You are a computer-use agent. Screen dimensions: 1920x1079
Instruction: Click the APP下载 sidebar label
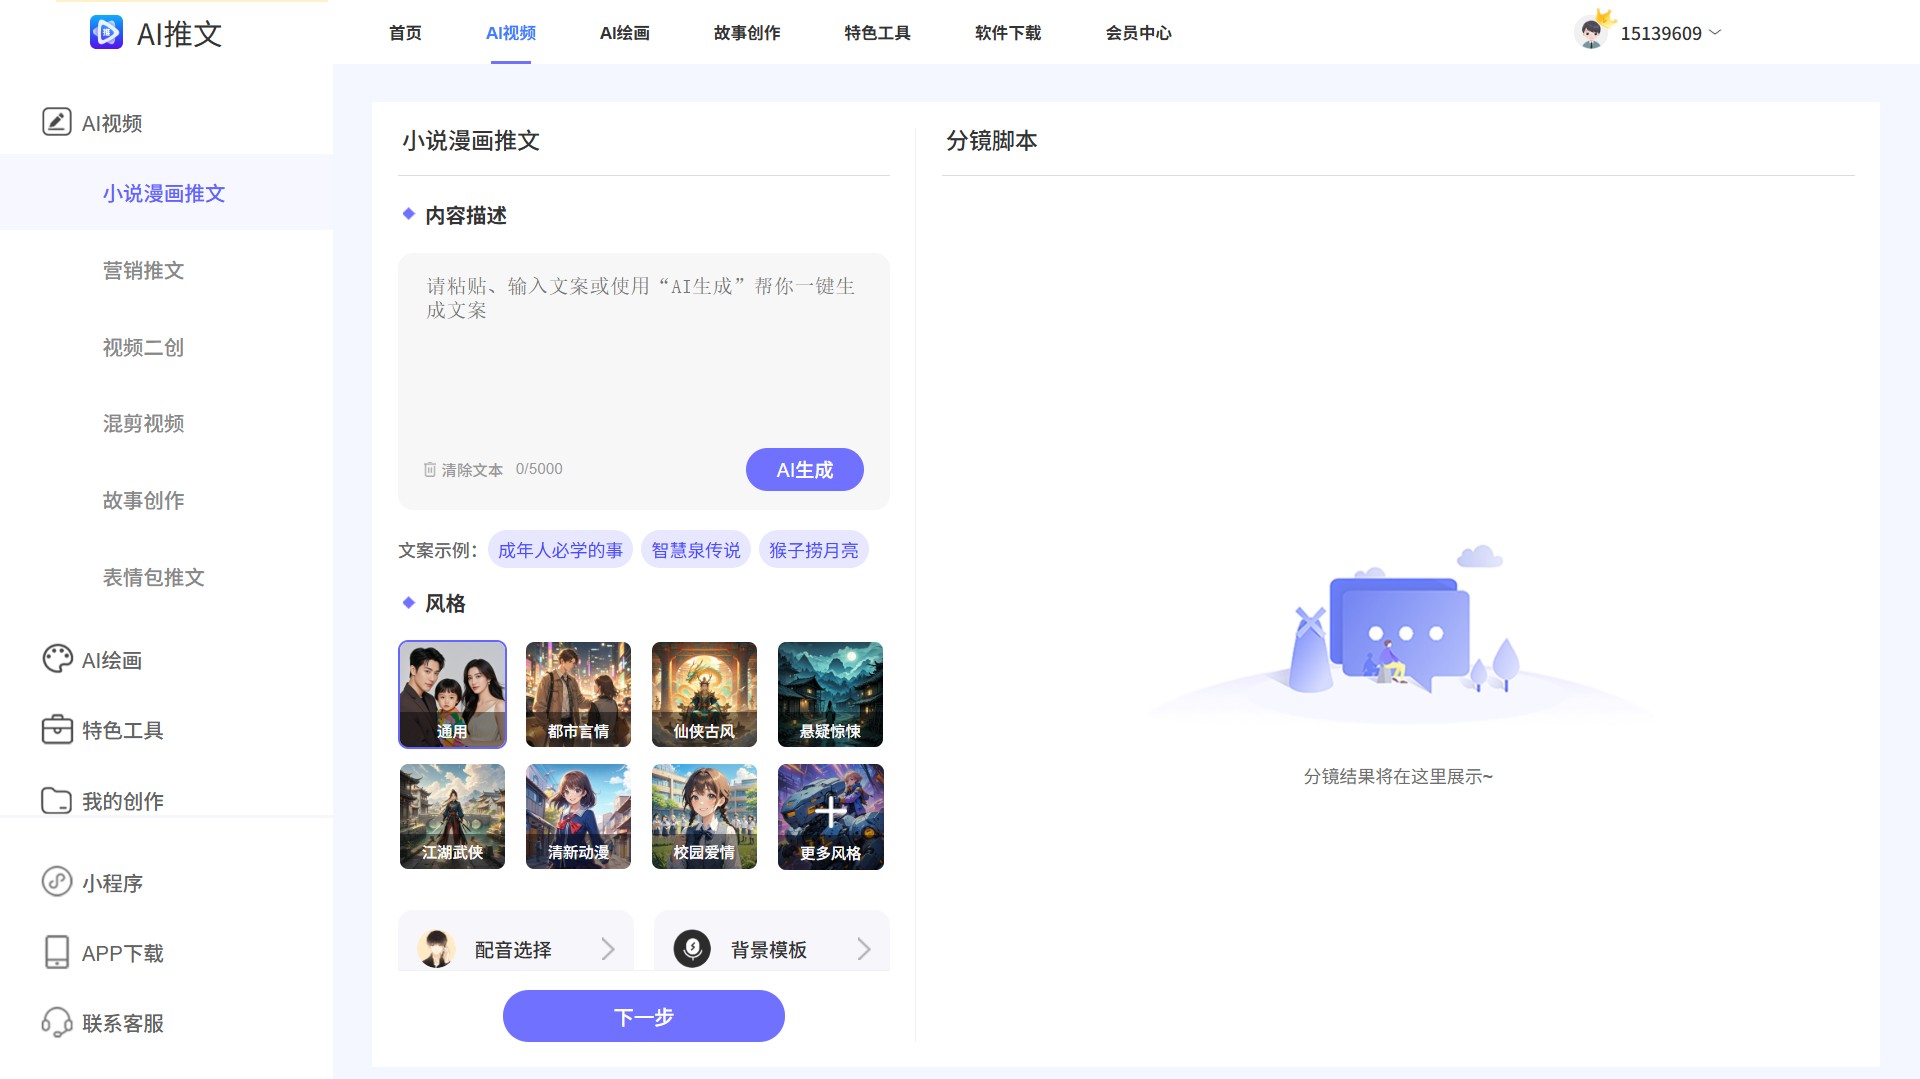tap(123, 953)
